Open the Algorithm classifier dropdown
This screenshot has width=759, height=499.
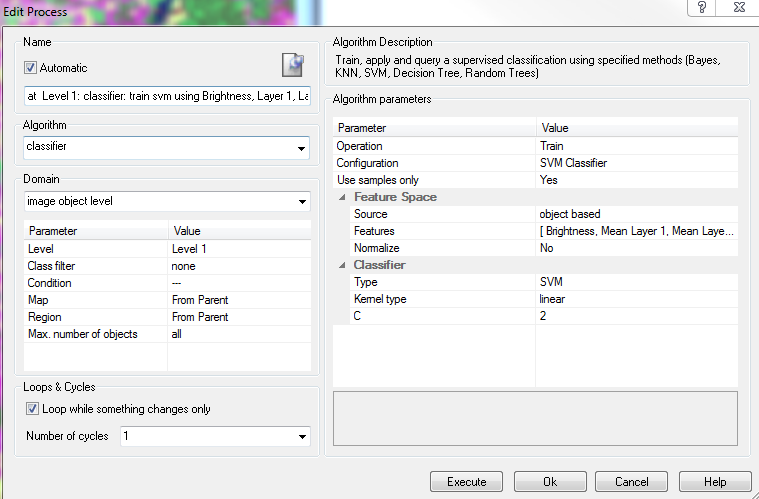point(302,148)
